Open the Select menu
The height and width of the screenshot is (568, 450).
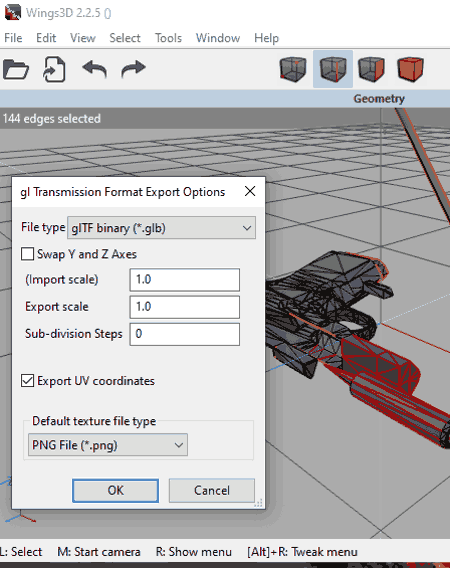pos(125,38)
